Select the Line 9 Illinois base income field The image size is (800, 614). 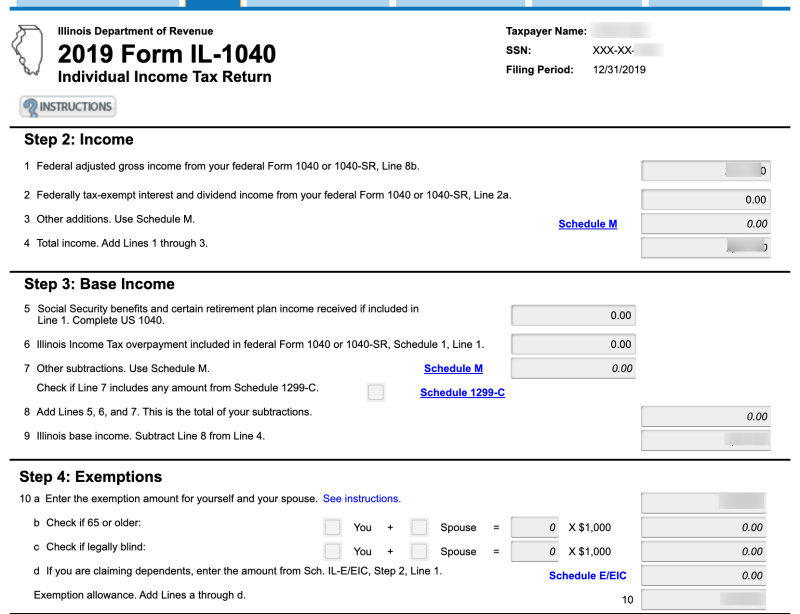(x=706, y=440)
